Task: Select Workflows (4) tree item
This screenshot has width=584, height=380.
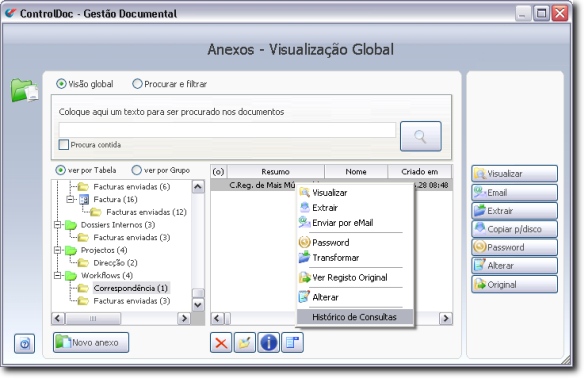Action: pyautogui.click(x=107, y=276)
